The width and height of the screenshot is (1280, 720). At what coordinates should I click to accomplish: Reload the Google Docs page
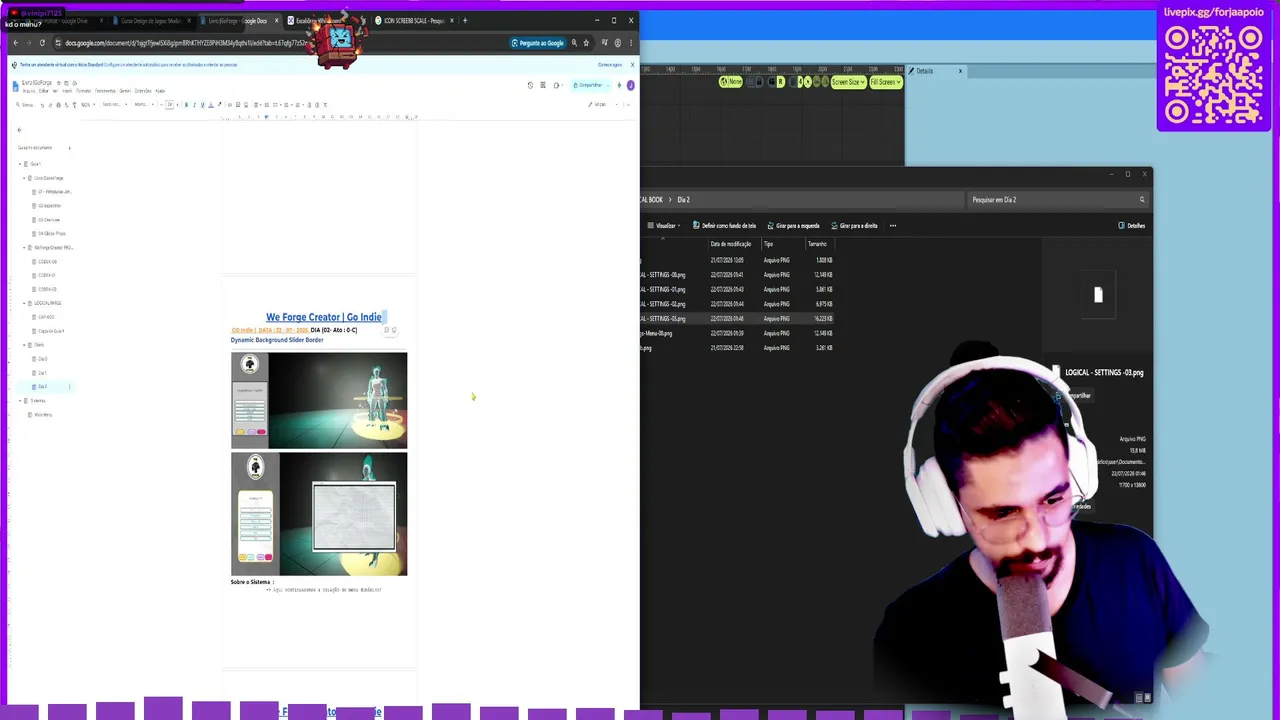[42, 43]
